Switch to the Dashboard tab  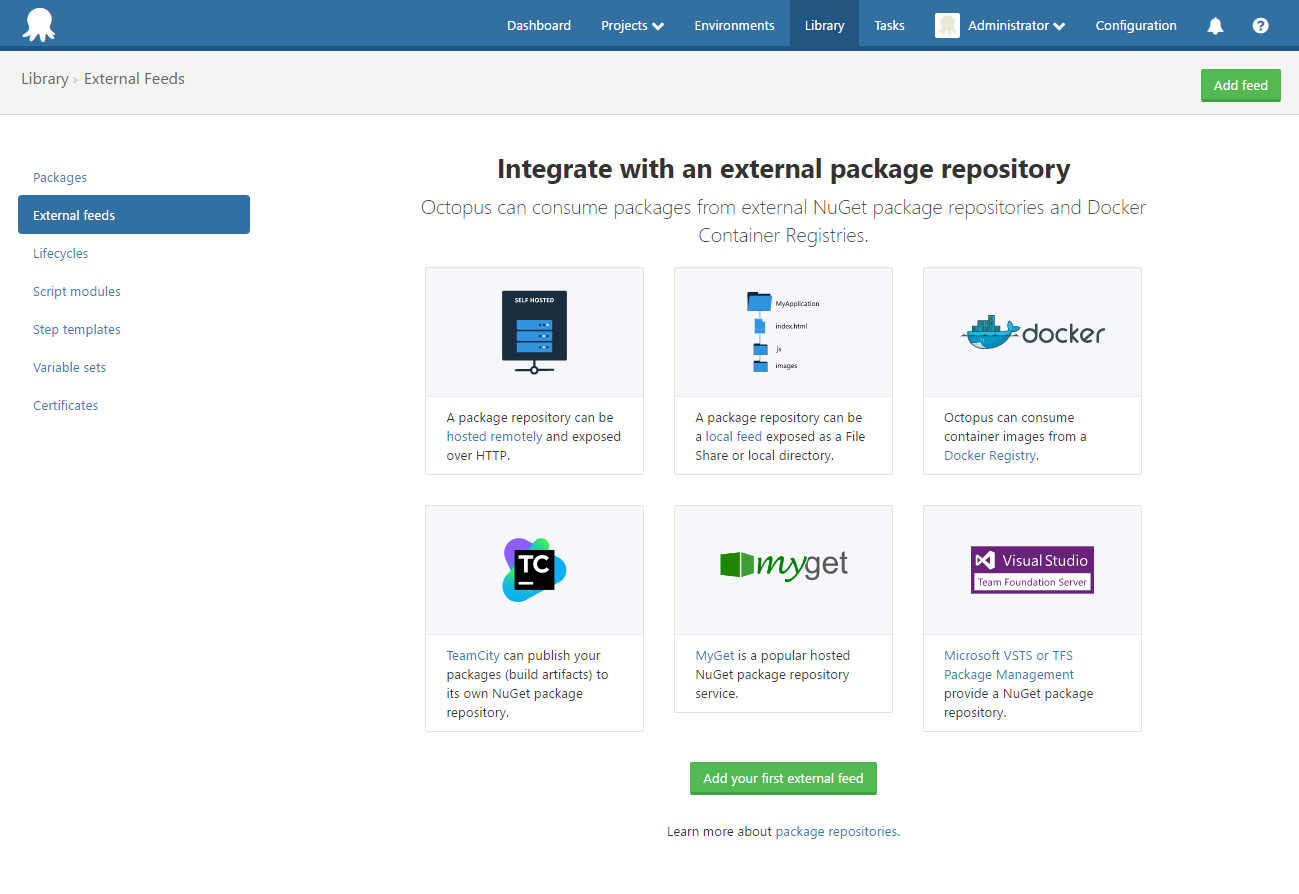point(538,25)
